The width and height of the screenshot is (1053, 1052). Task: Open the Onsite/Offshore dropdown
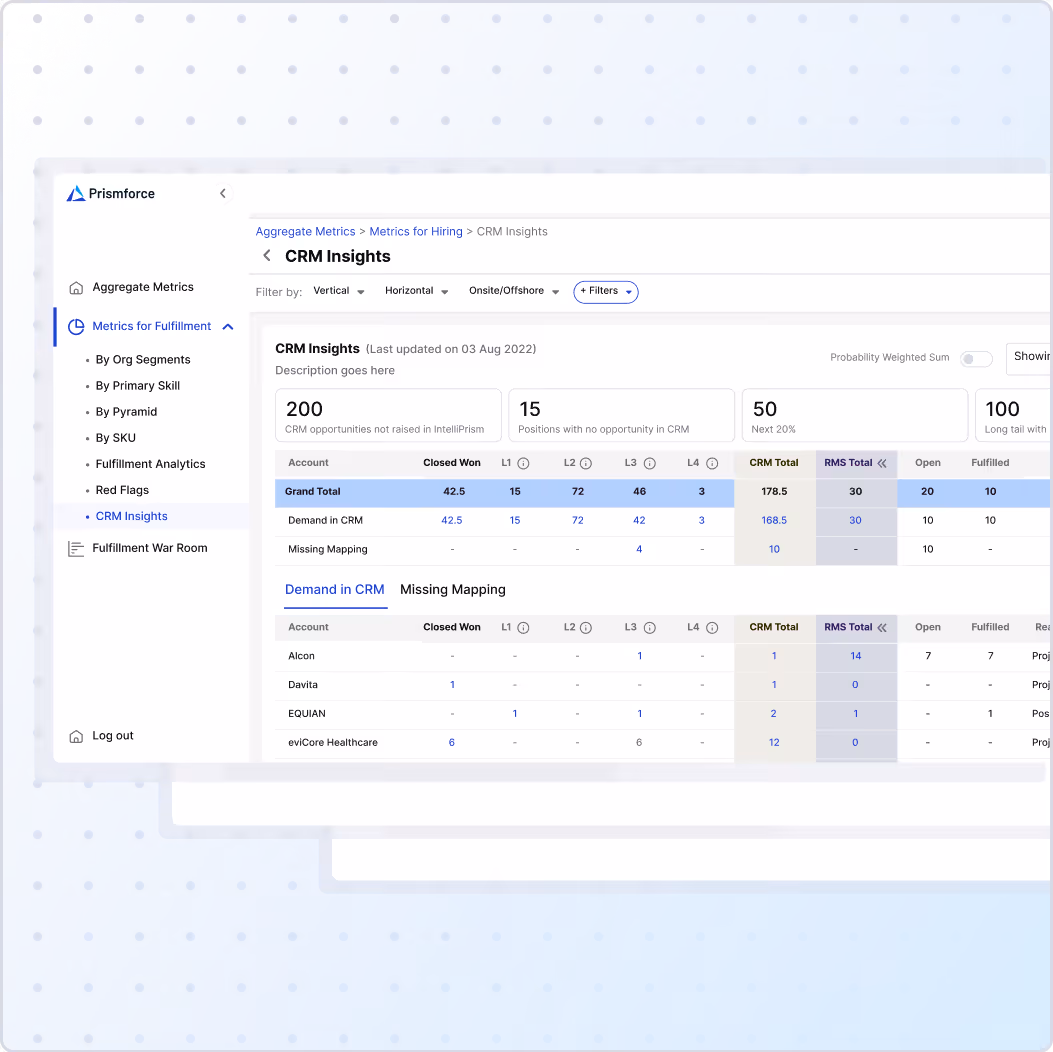click(513, 291)
